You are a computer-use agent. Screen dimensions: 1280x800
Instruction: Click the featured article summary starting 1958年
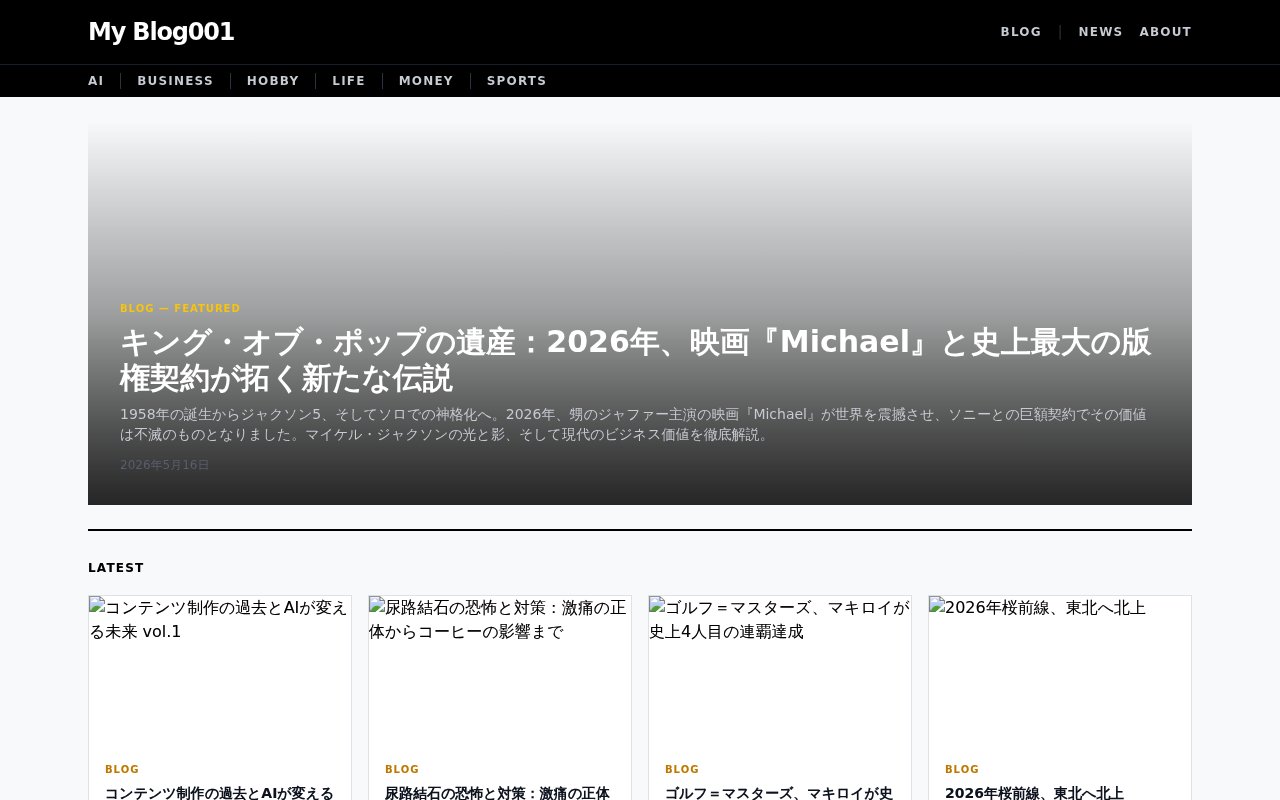coord(633,424)
